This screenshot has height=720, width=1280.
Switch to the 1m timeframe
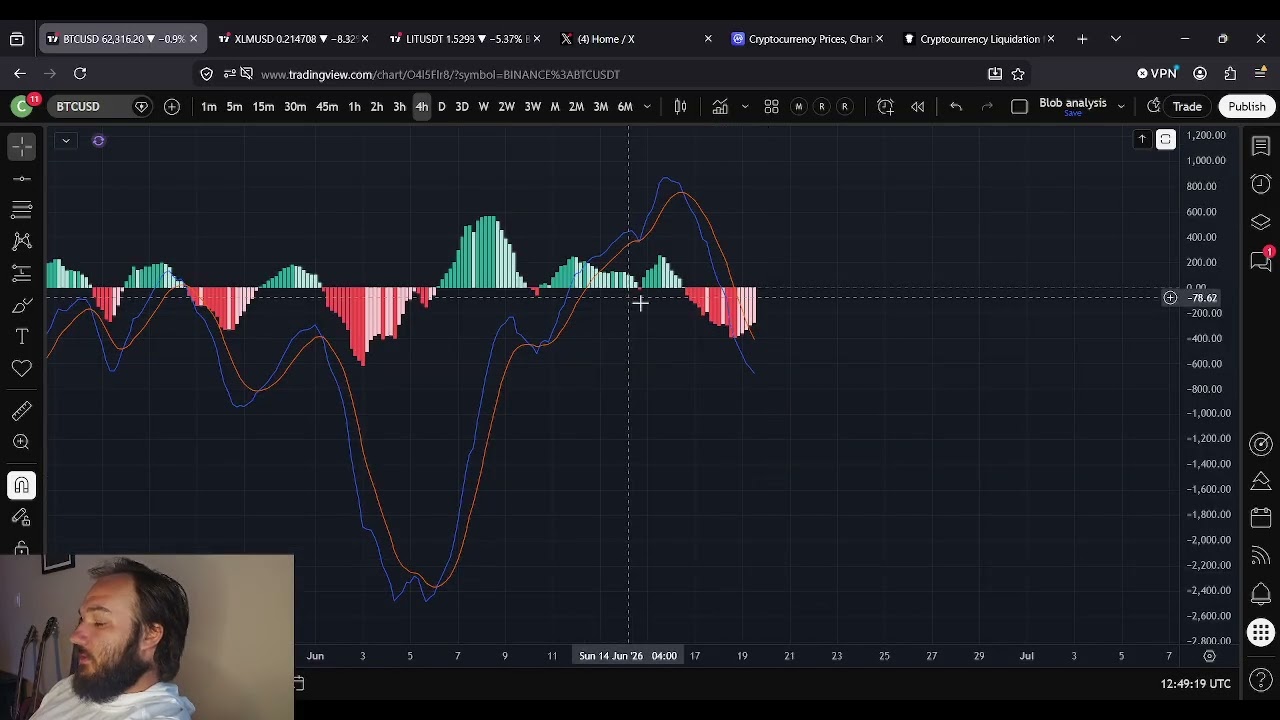pyautogui.click(x=209, y=106)
